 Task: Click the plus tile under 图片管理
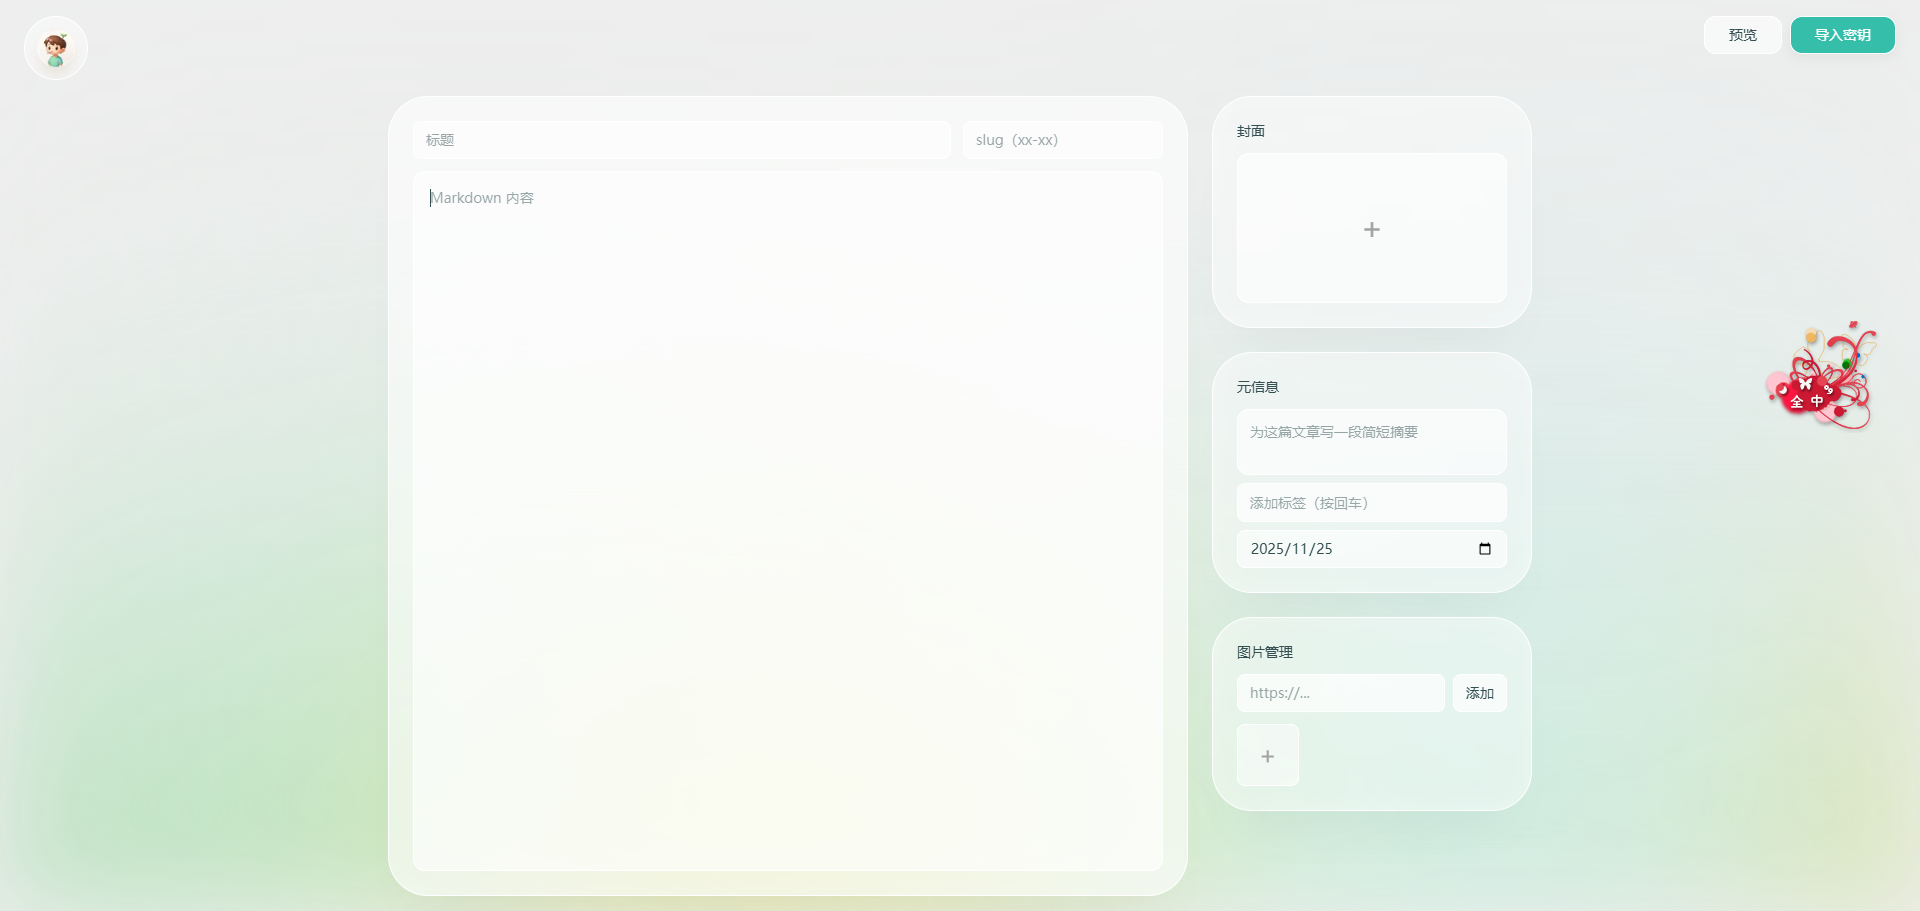click(x=1267, y=756)
